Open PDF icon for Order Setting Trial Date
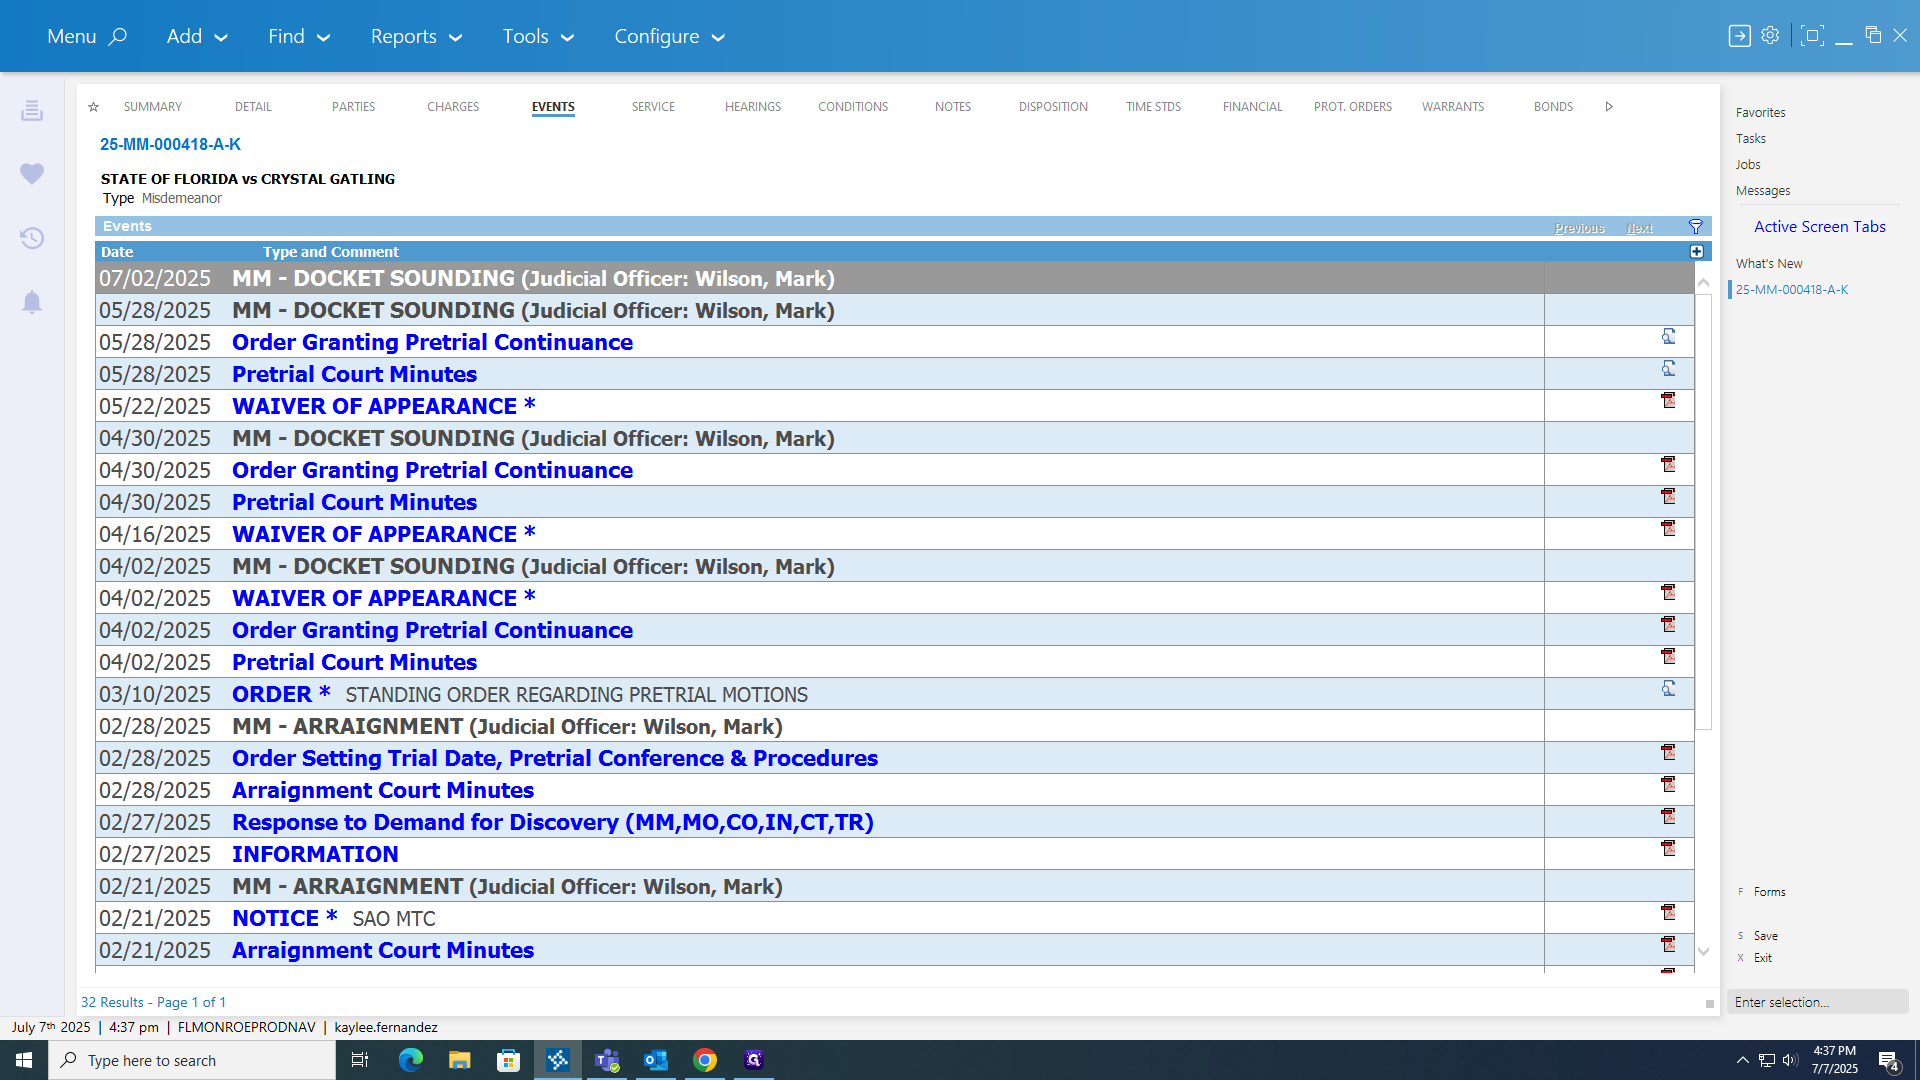This screenshot has width=1920, height=1080. coord(1668,752)
